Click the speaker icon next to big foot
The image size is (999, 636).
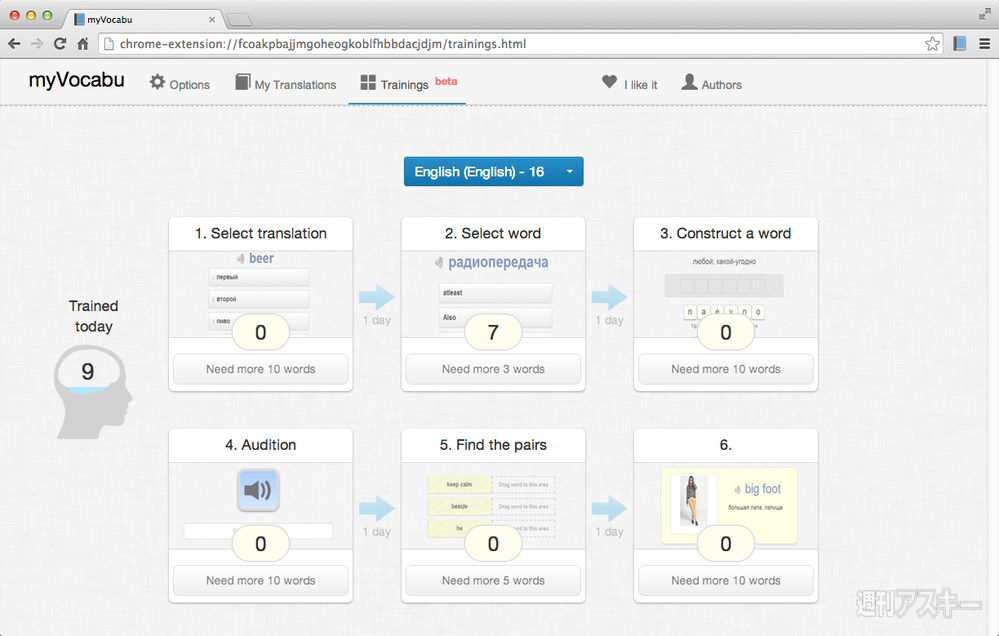(737, 489)
